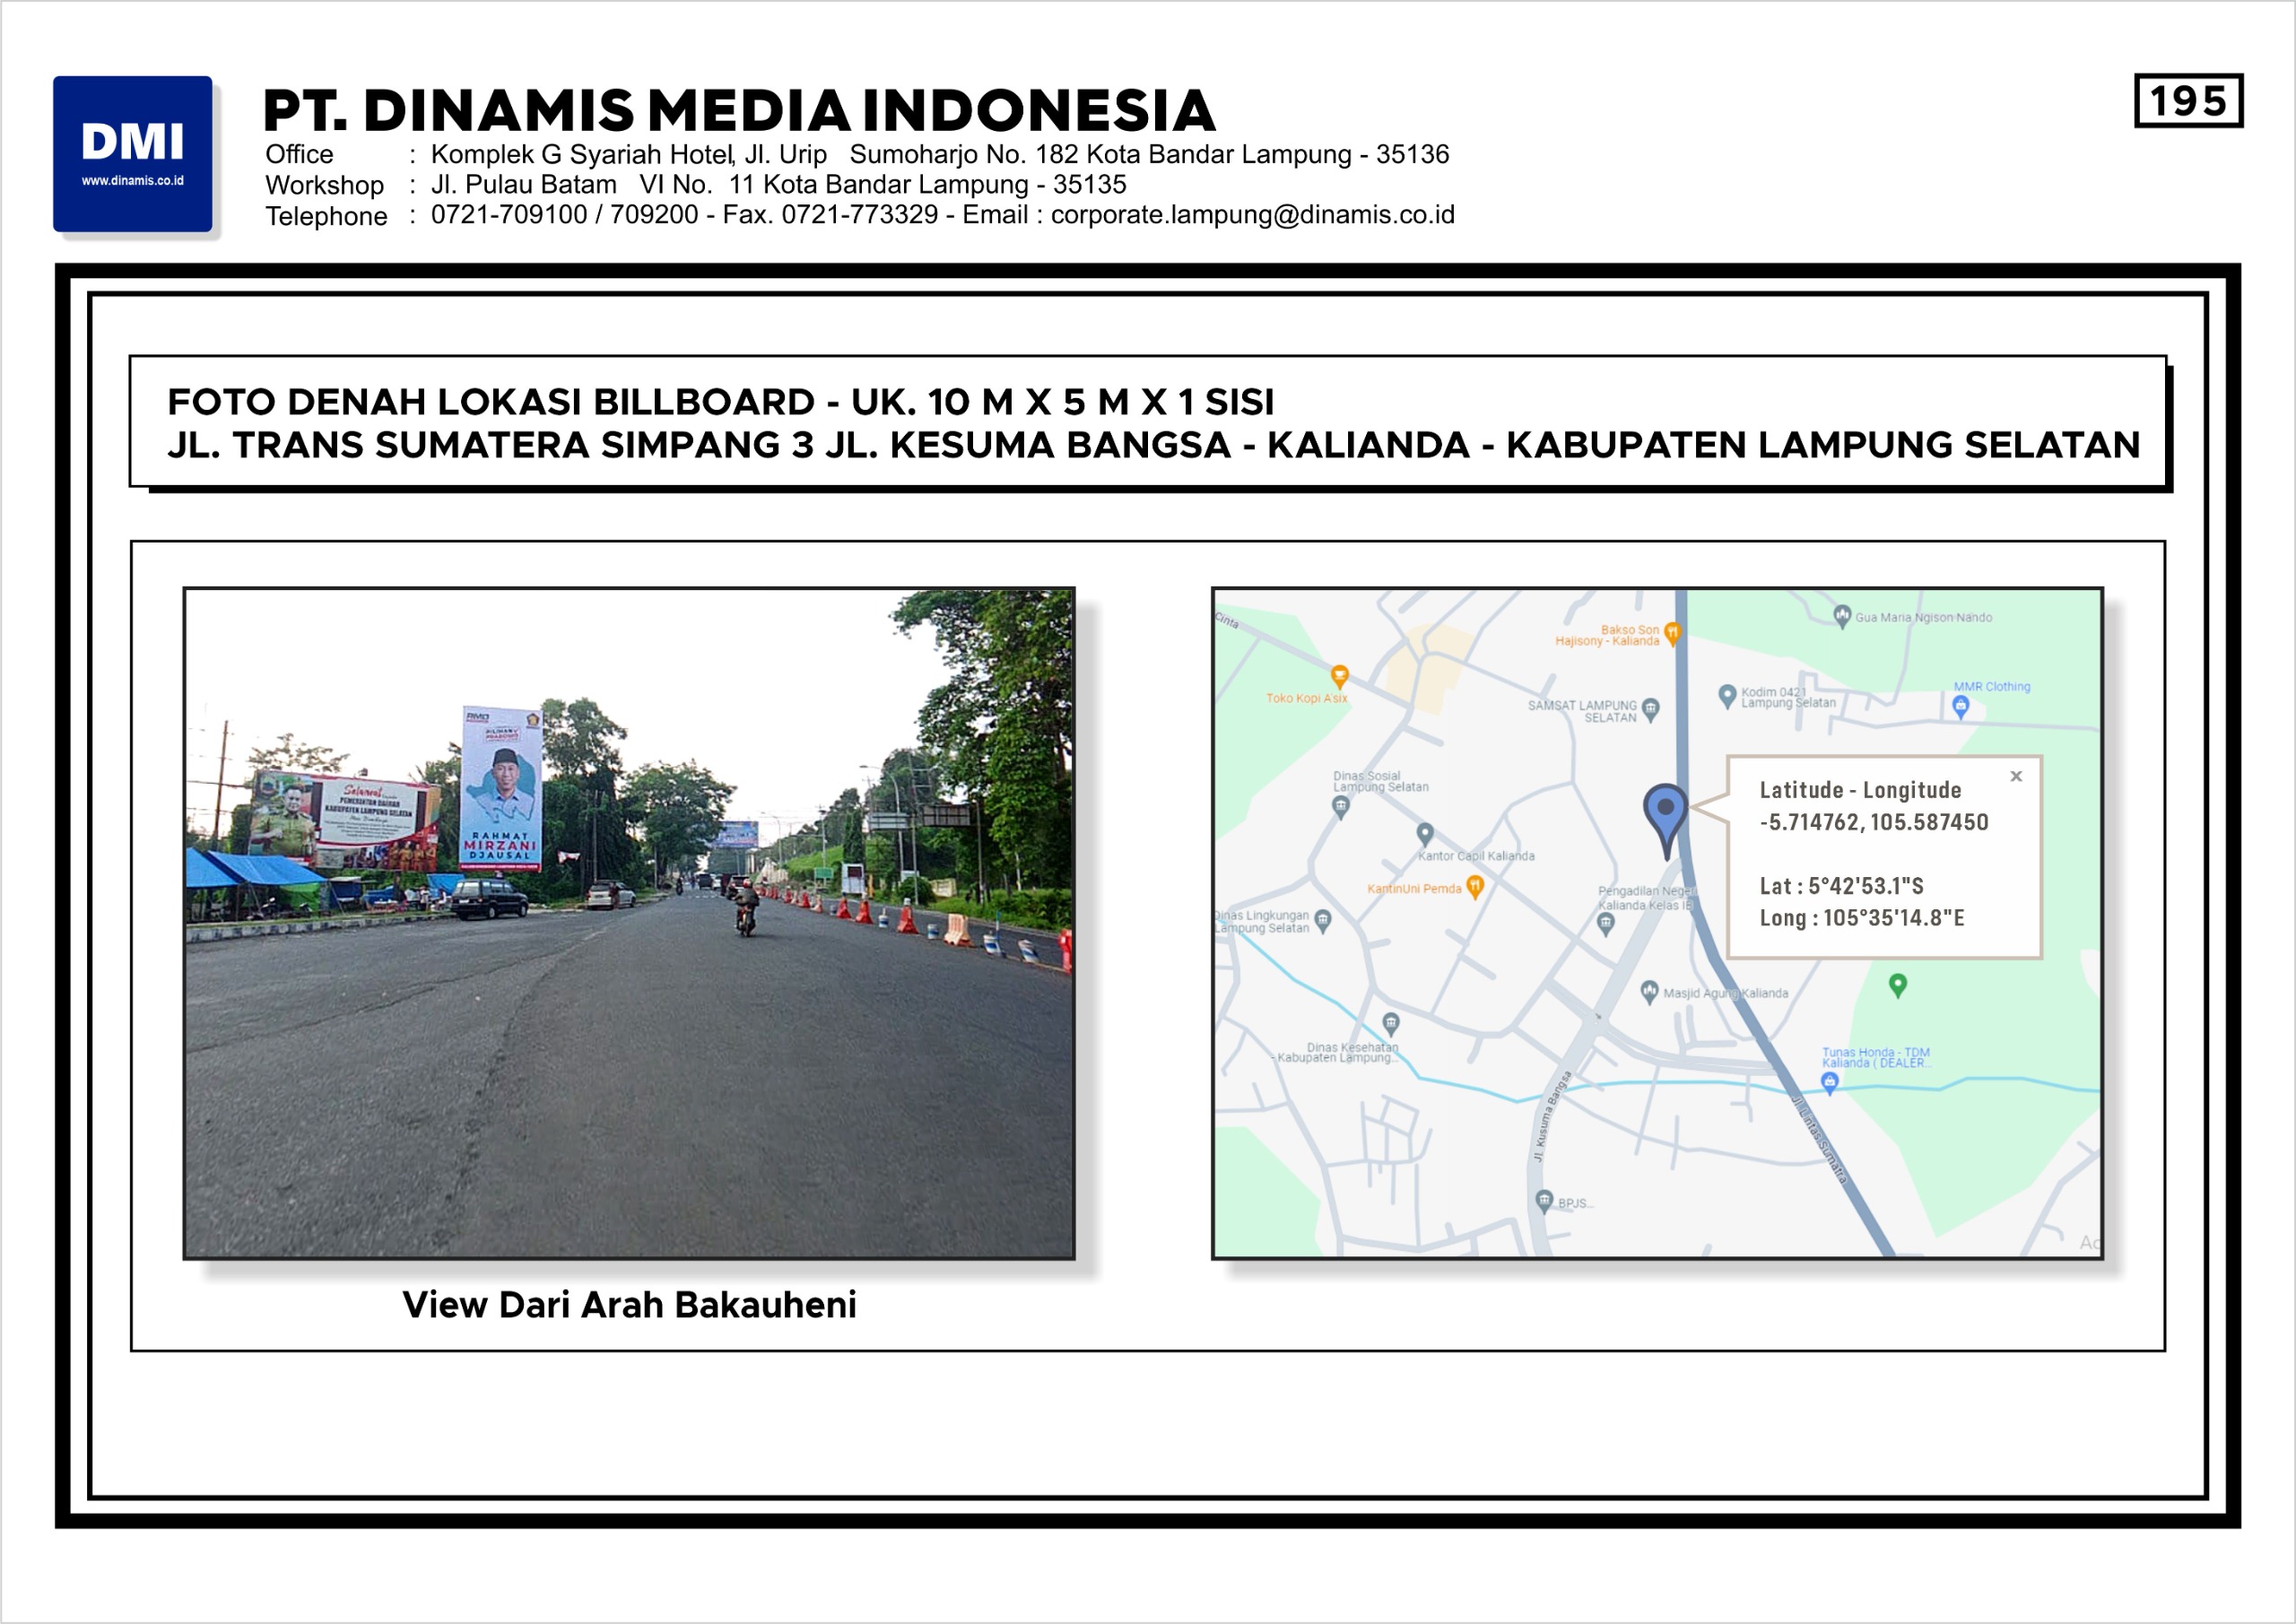The height and width of the screenshot is (1624, 2296).
Task: Select the Workshop address line
Action: [696, 185]
